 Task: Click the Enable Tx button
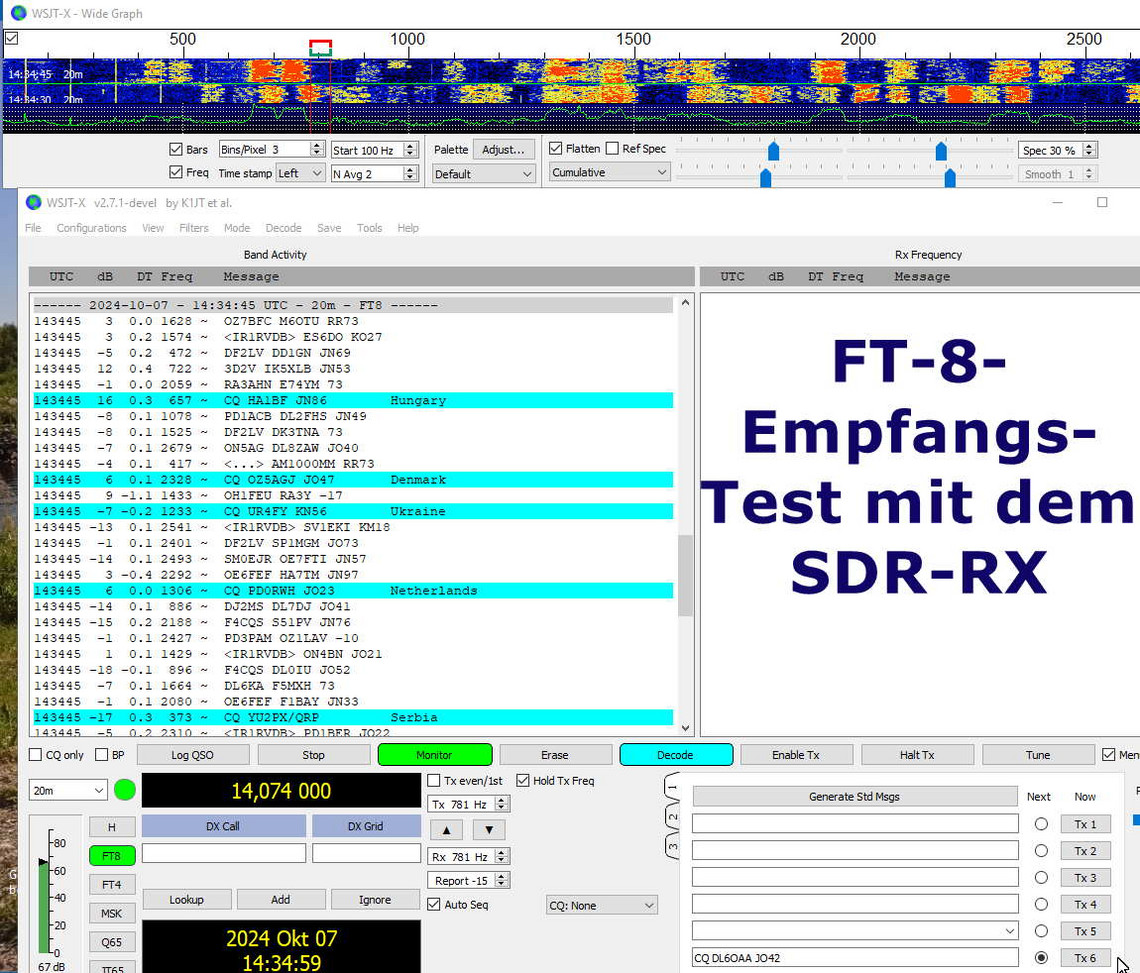796,755
